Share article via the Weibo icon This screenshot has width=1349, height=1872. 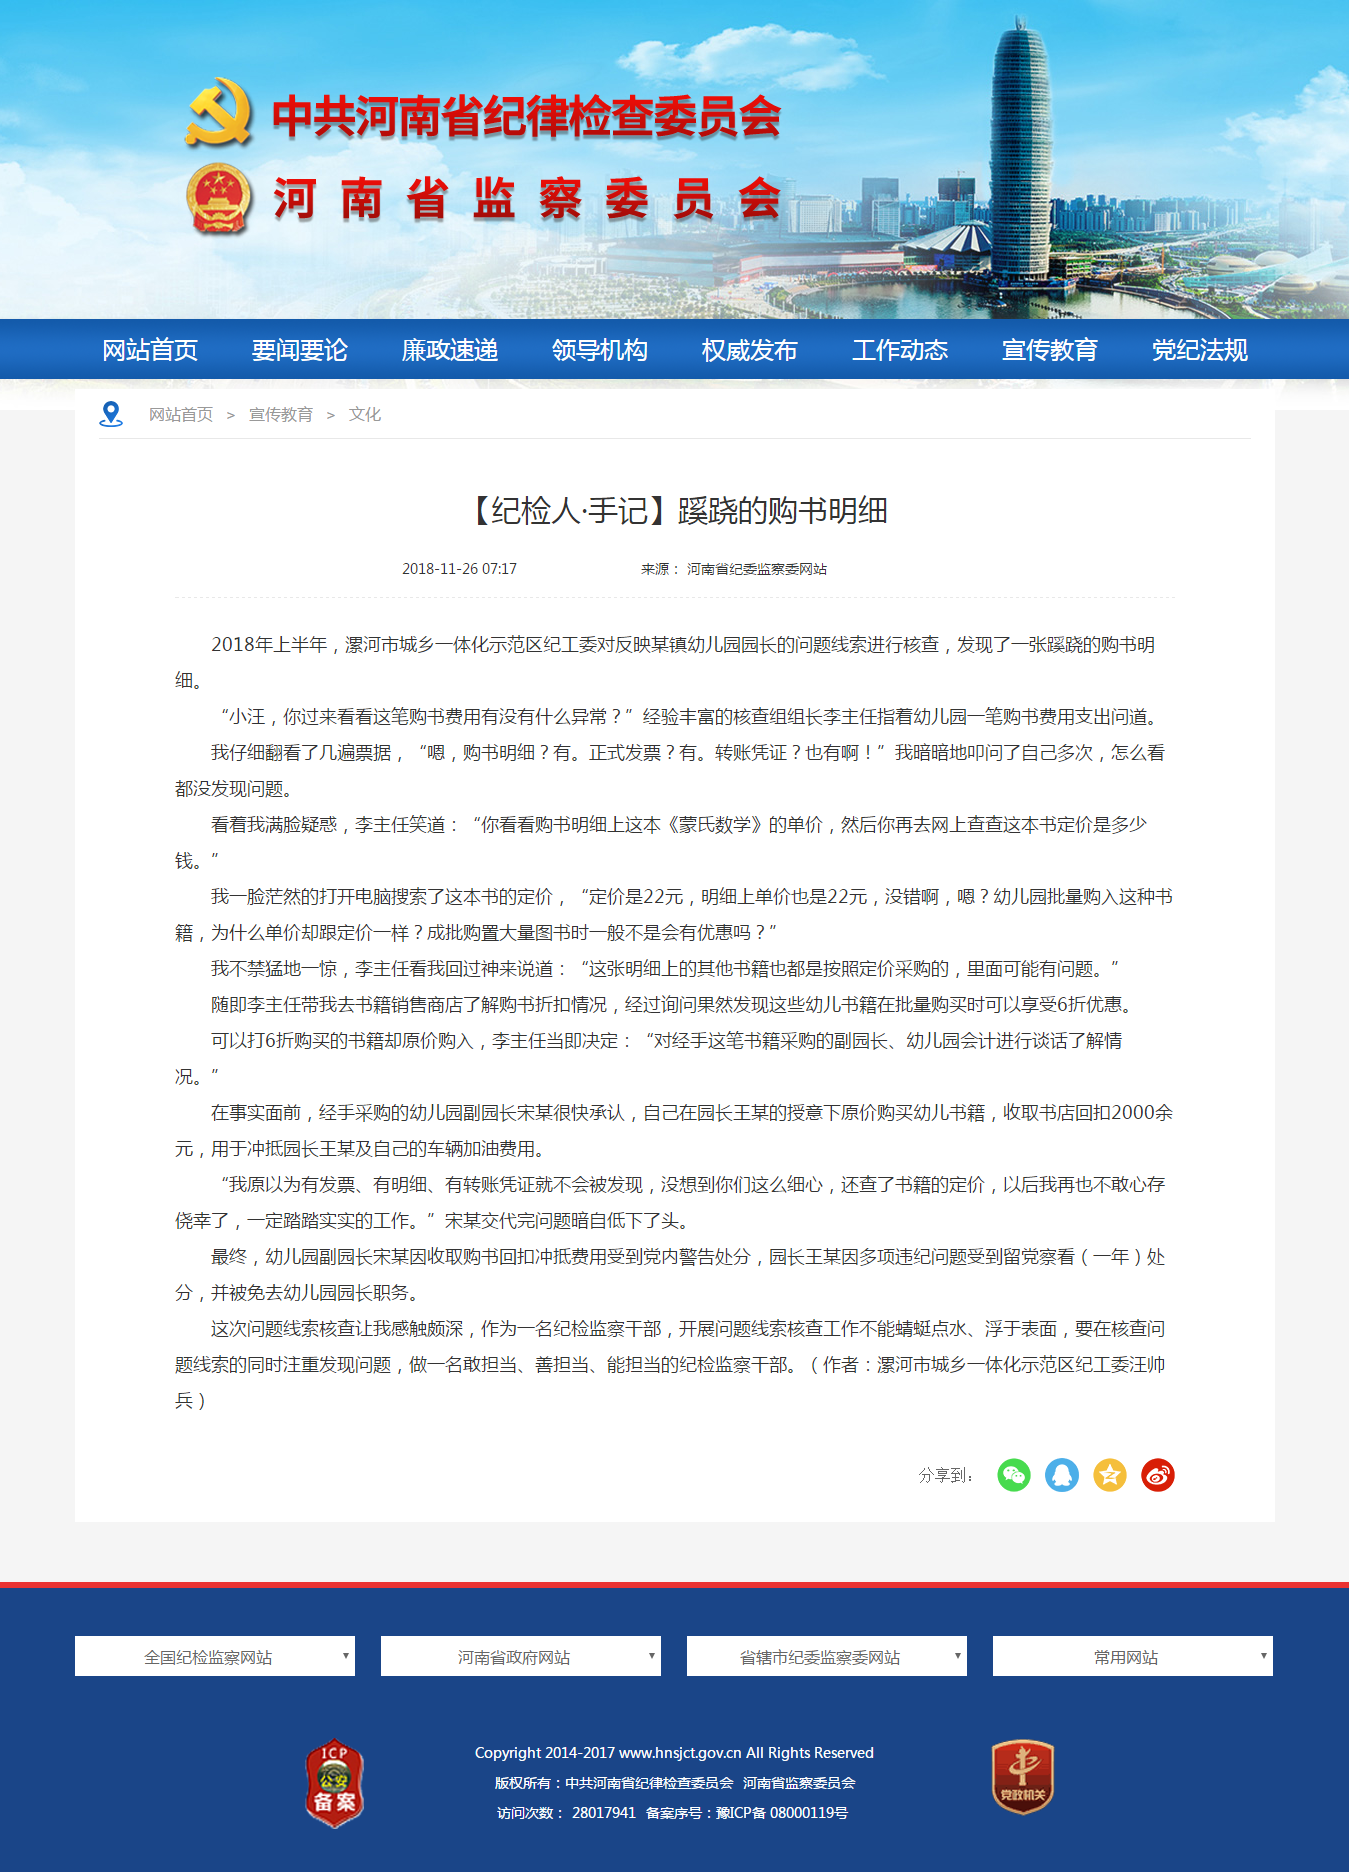click(1158, 1475)
